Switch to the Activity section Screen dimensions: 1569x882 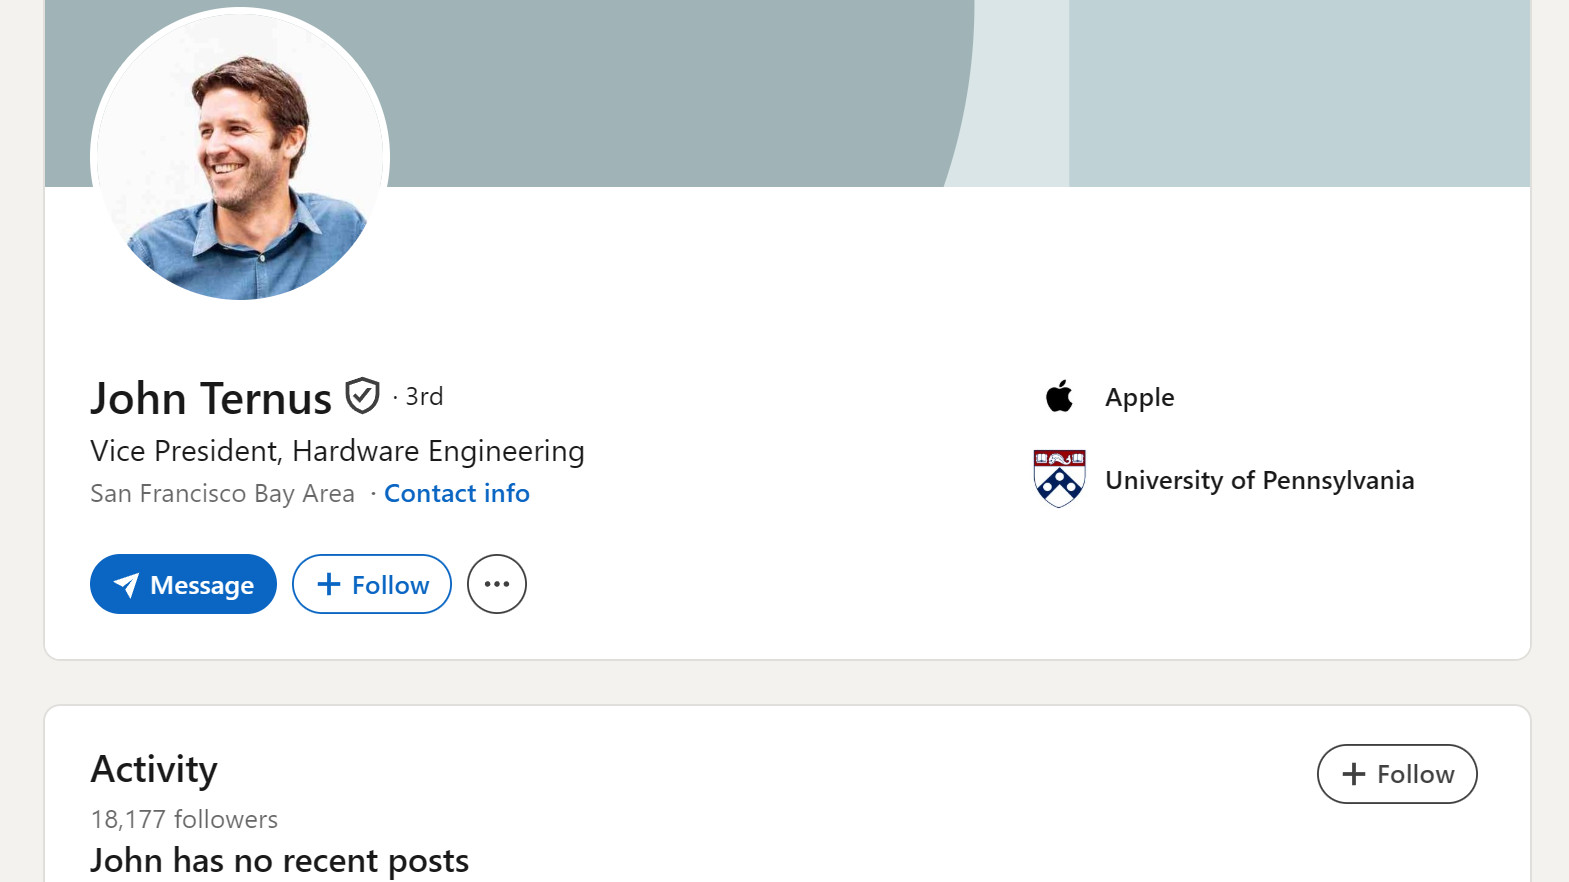[154, 769]
